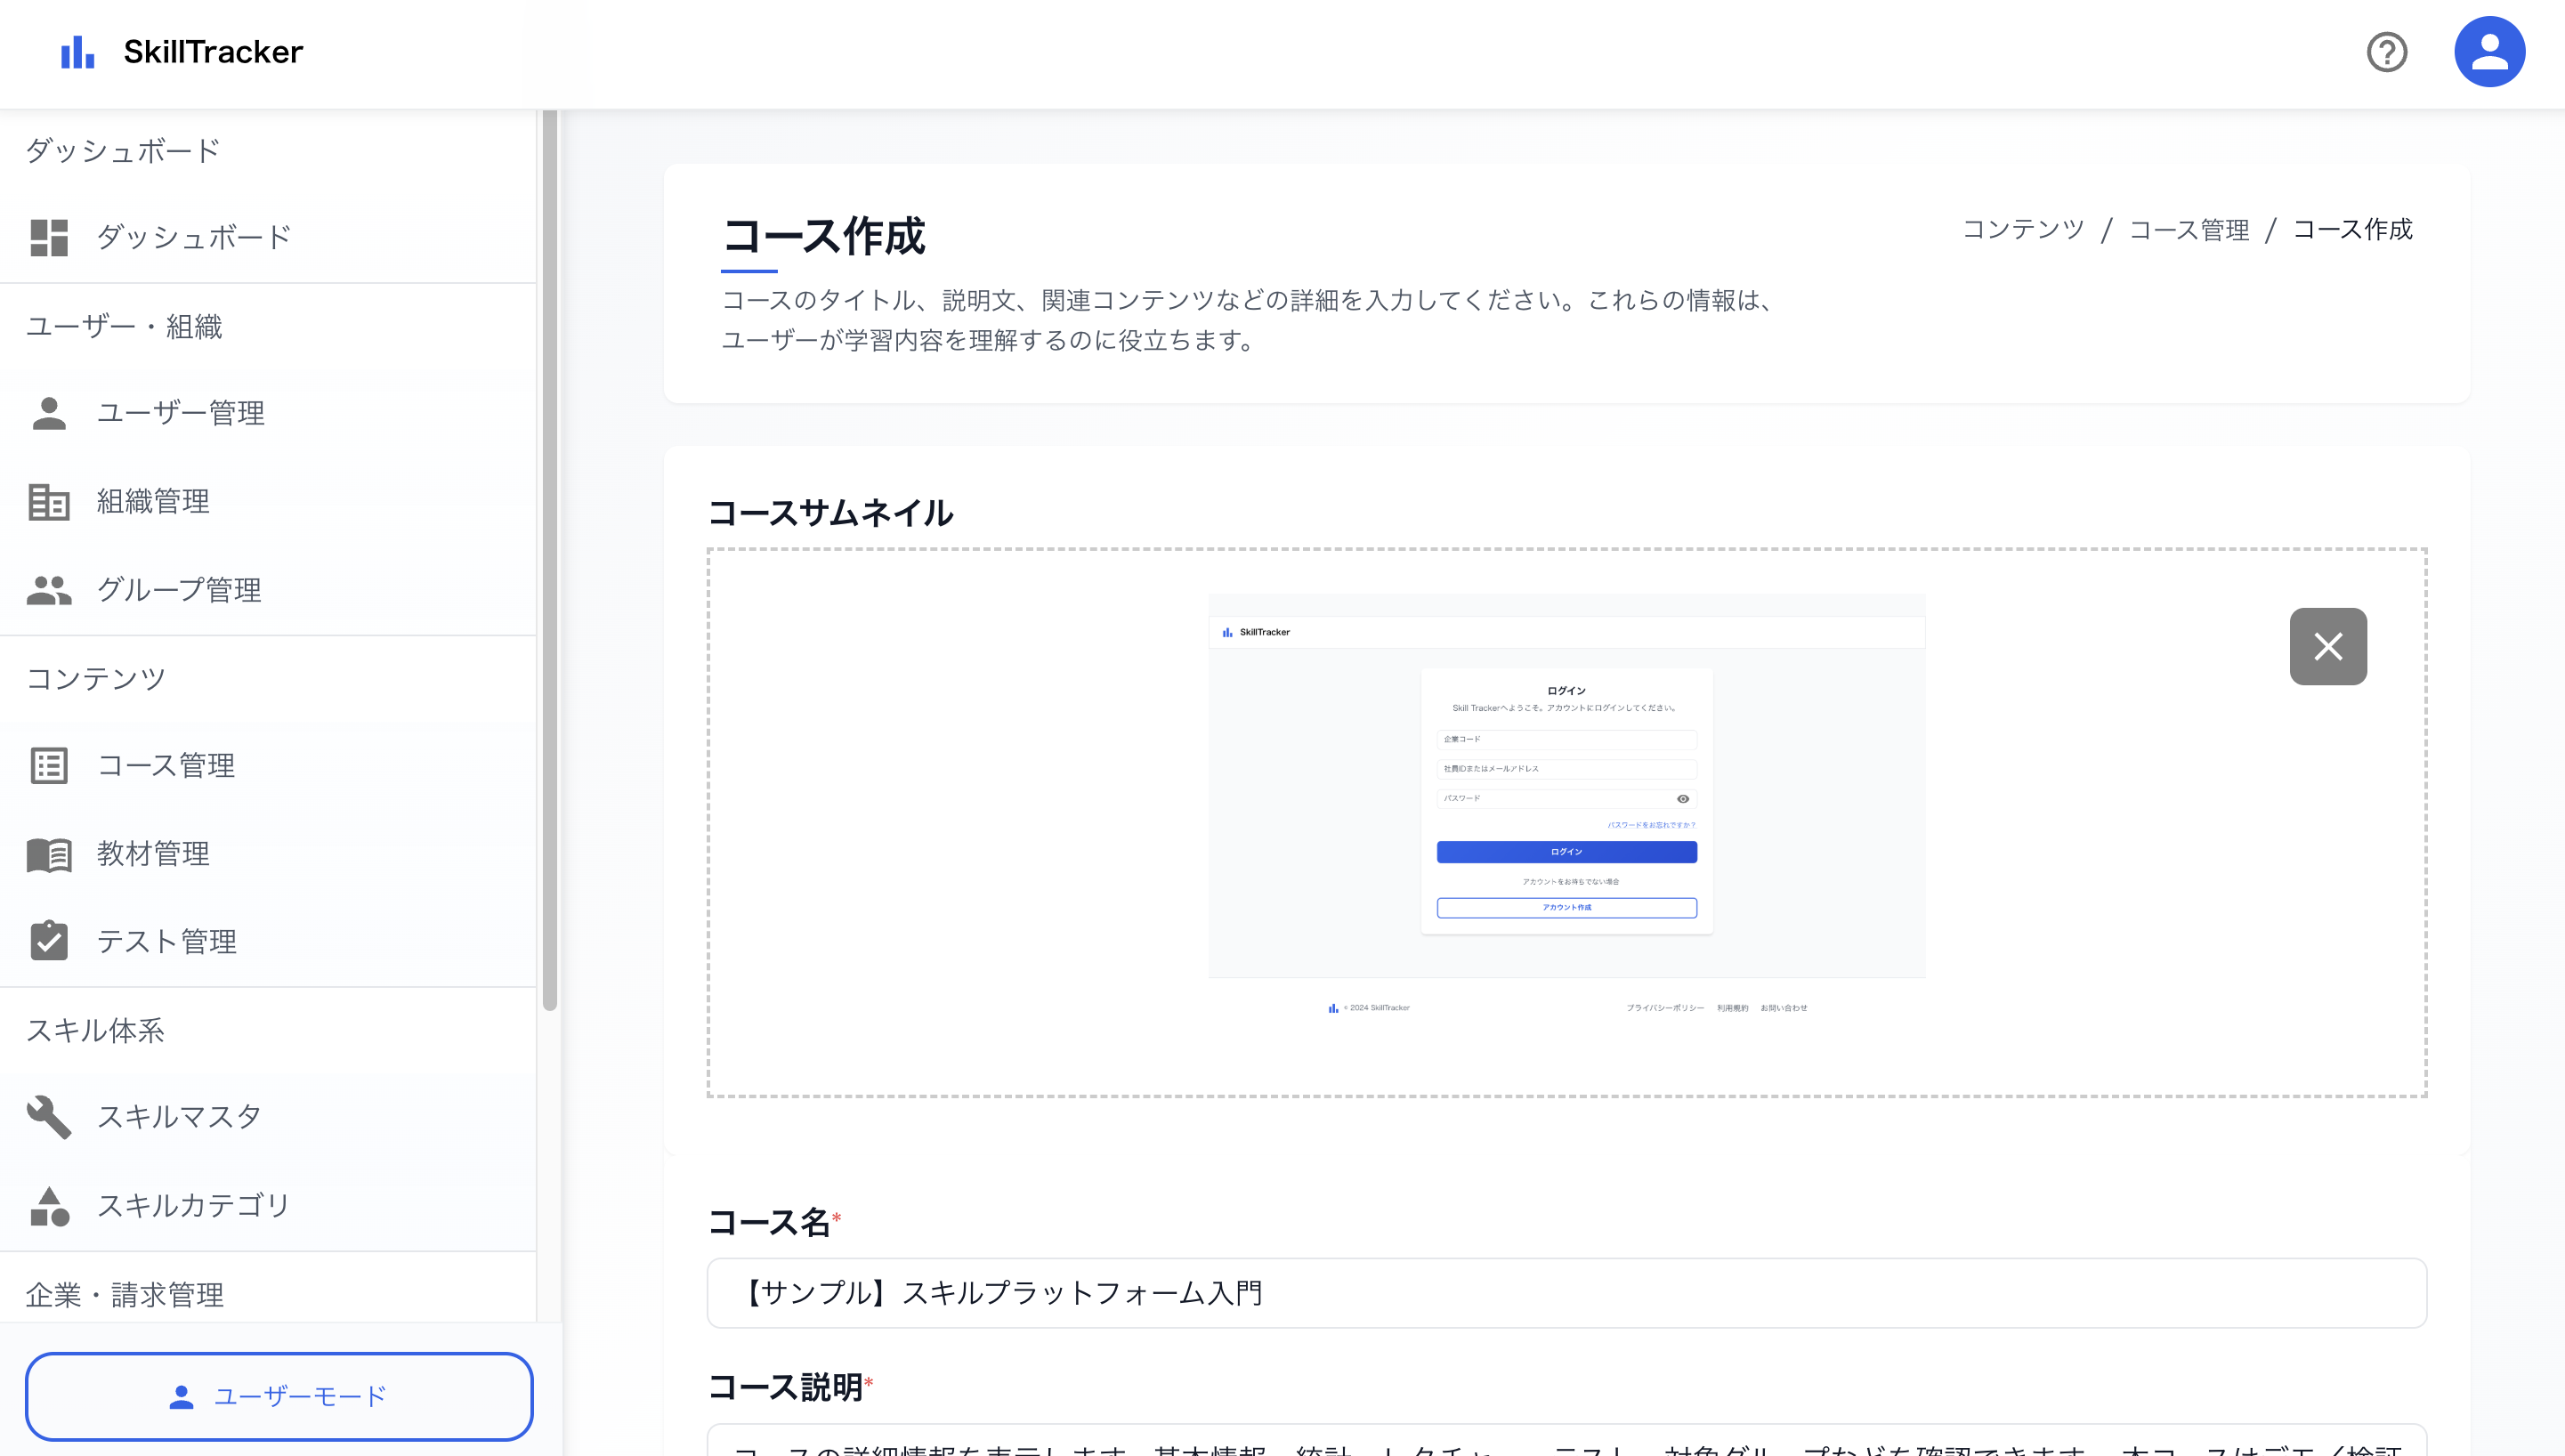Remove the course thumbnail with X button
Screen dimensions: 2565x1456
pos(2327,647)
